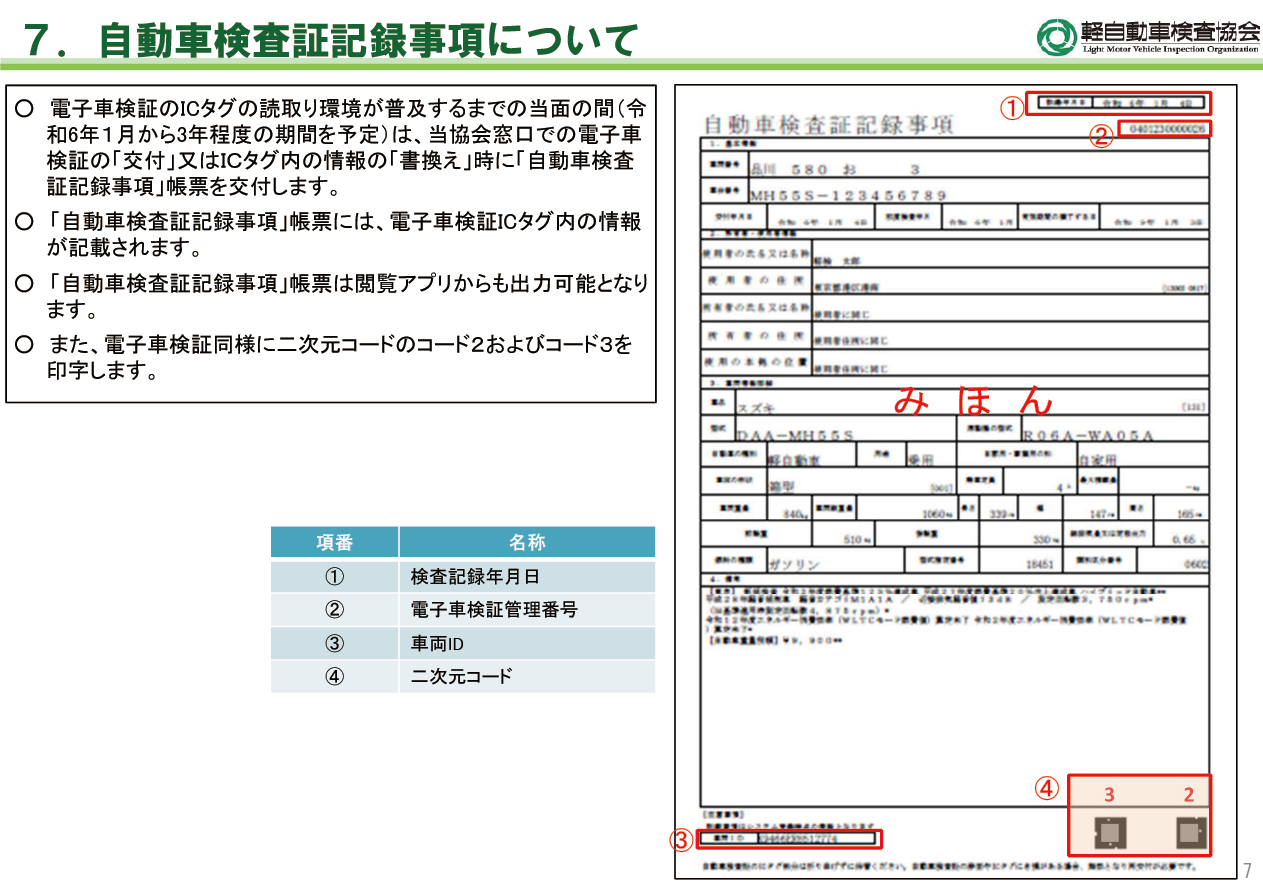Select the bullet paragraph starting 電子車検証のICタグの読取り環境
The height and width of the screenshot is (893, 1263).
[x=331, y=147]
